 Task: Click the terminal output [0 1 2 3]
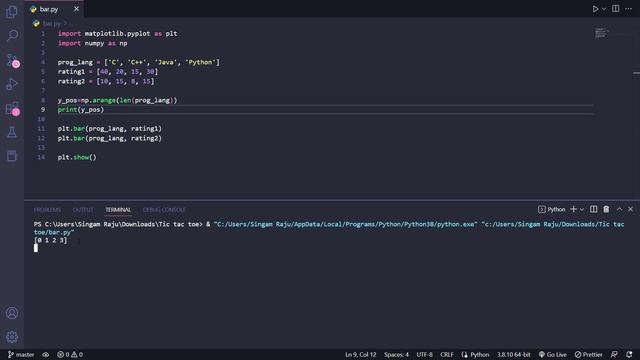51,240
